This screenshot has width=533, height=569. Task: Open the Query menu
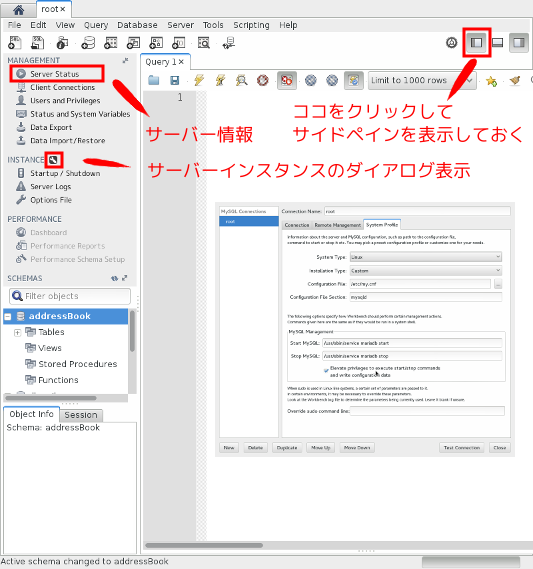tap(96, 25)
